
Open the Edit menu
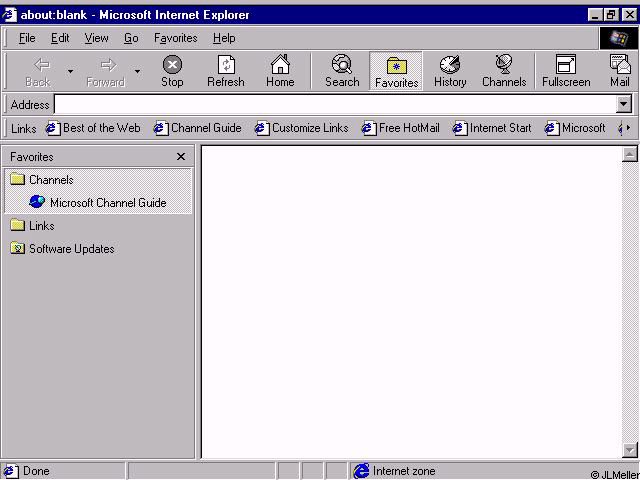click(60, 38)
